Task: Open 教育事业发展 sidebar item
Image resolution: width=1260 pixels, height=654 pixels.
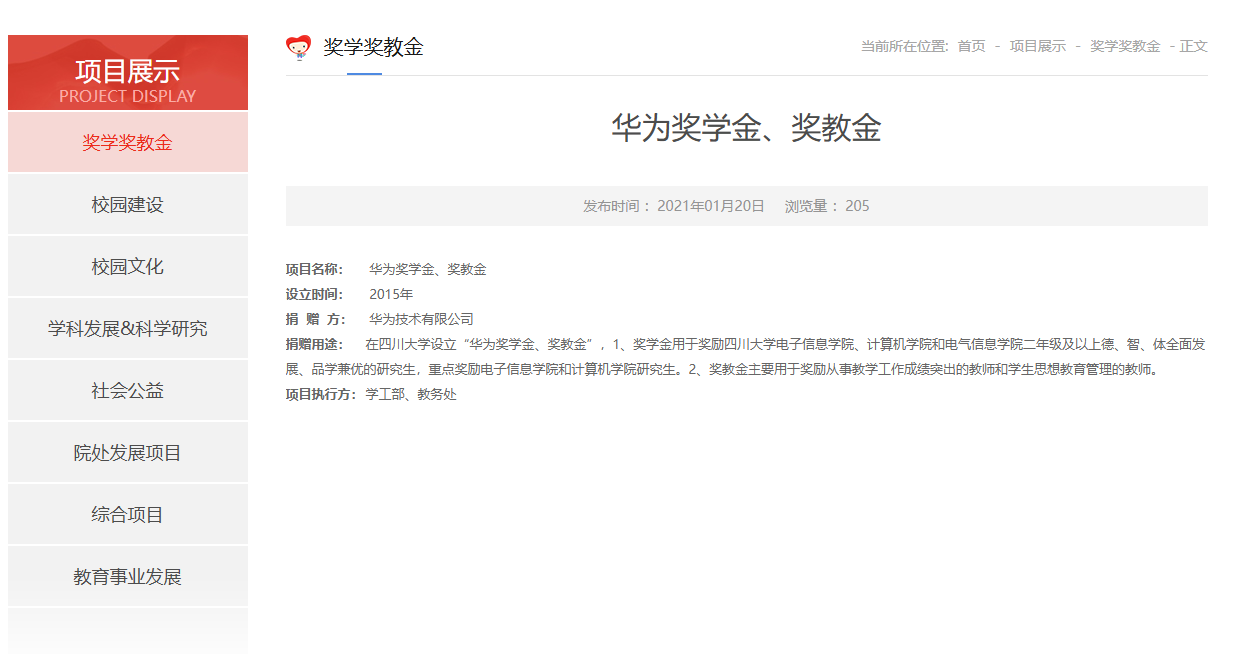Action: tap(128, 576)
